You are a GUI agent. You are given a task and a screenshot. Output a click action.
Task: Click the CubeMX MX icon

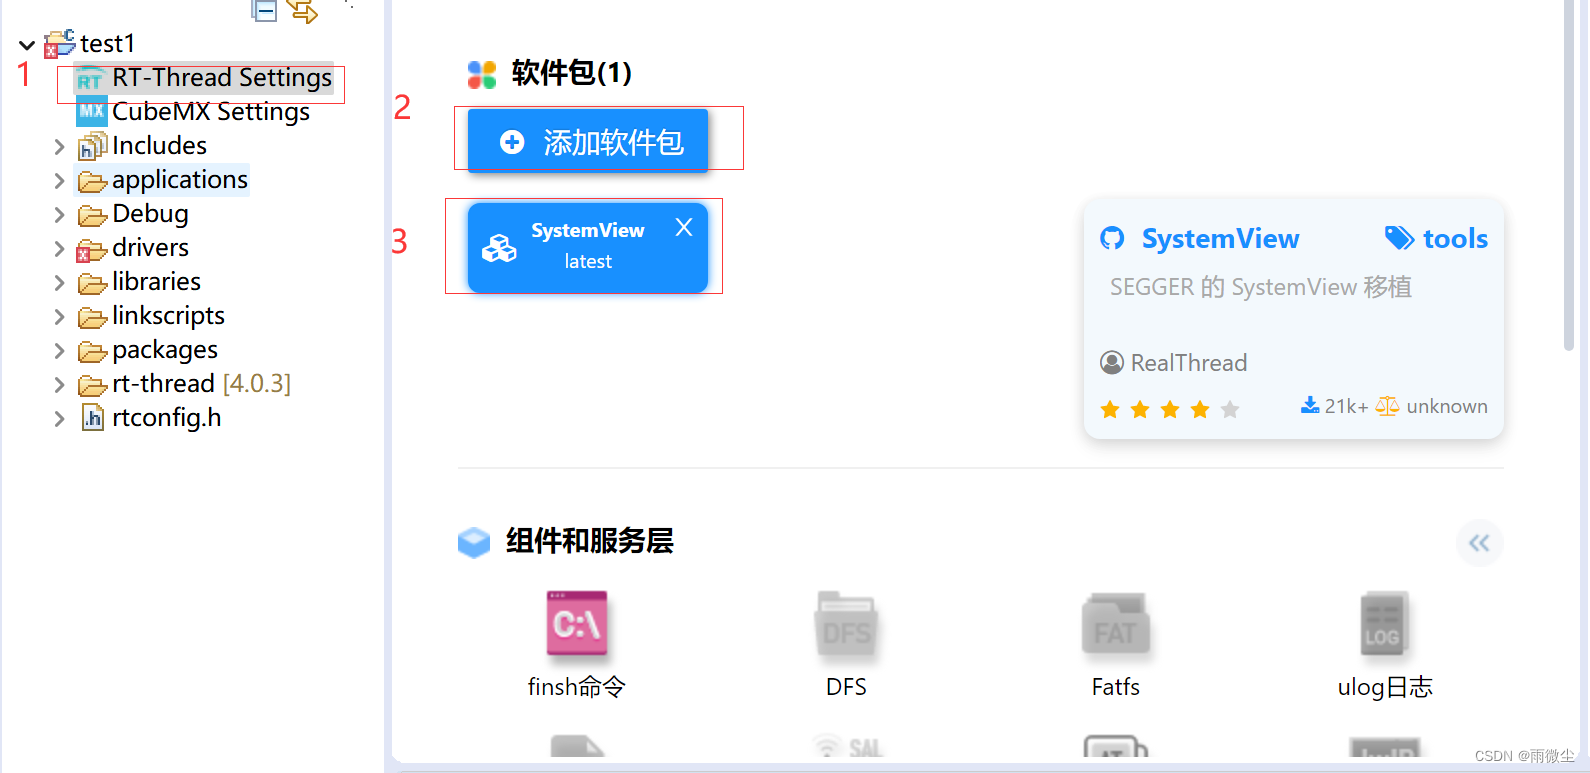coord(91,112)
